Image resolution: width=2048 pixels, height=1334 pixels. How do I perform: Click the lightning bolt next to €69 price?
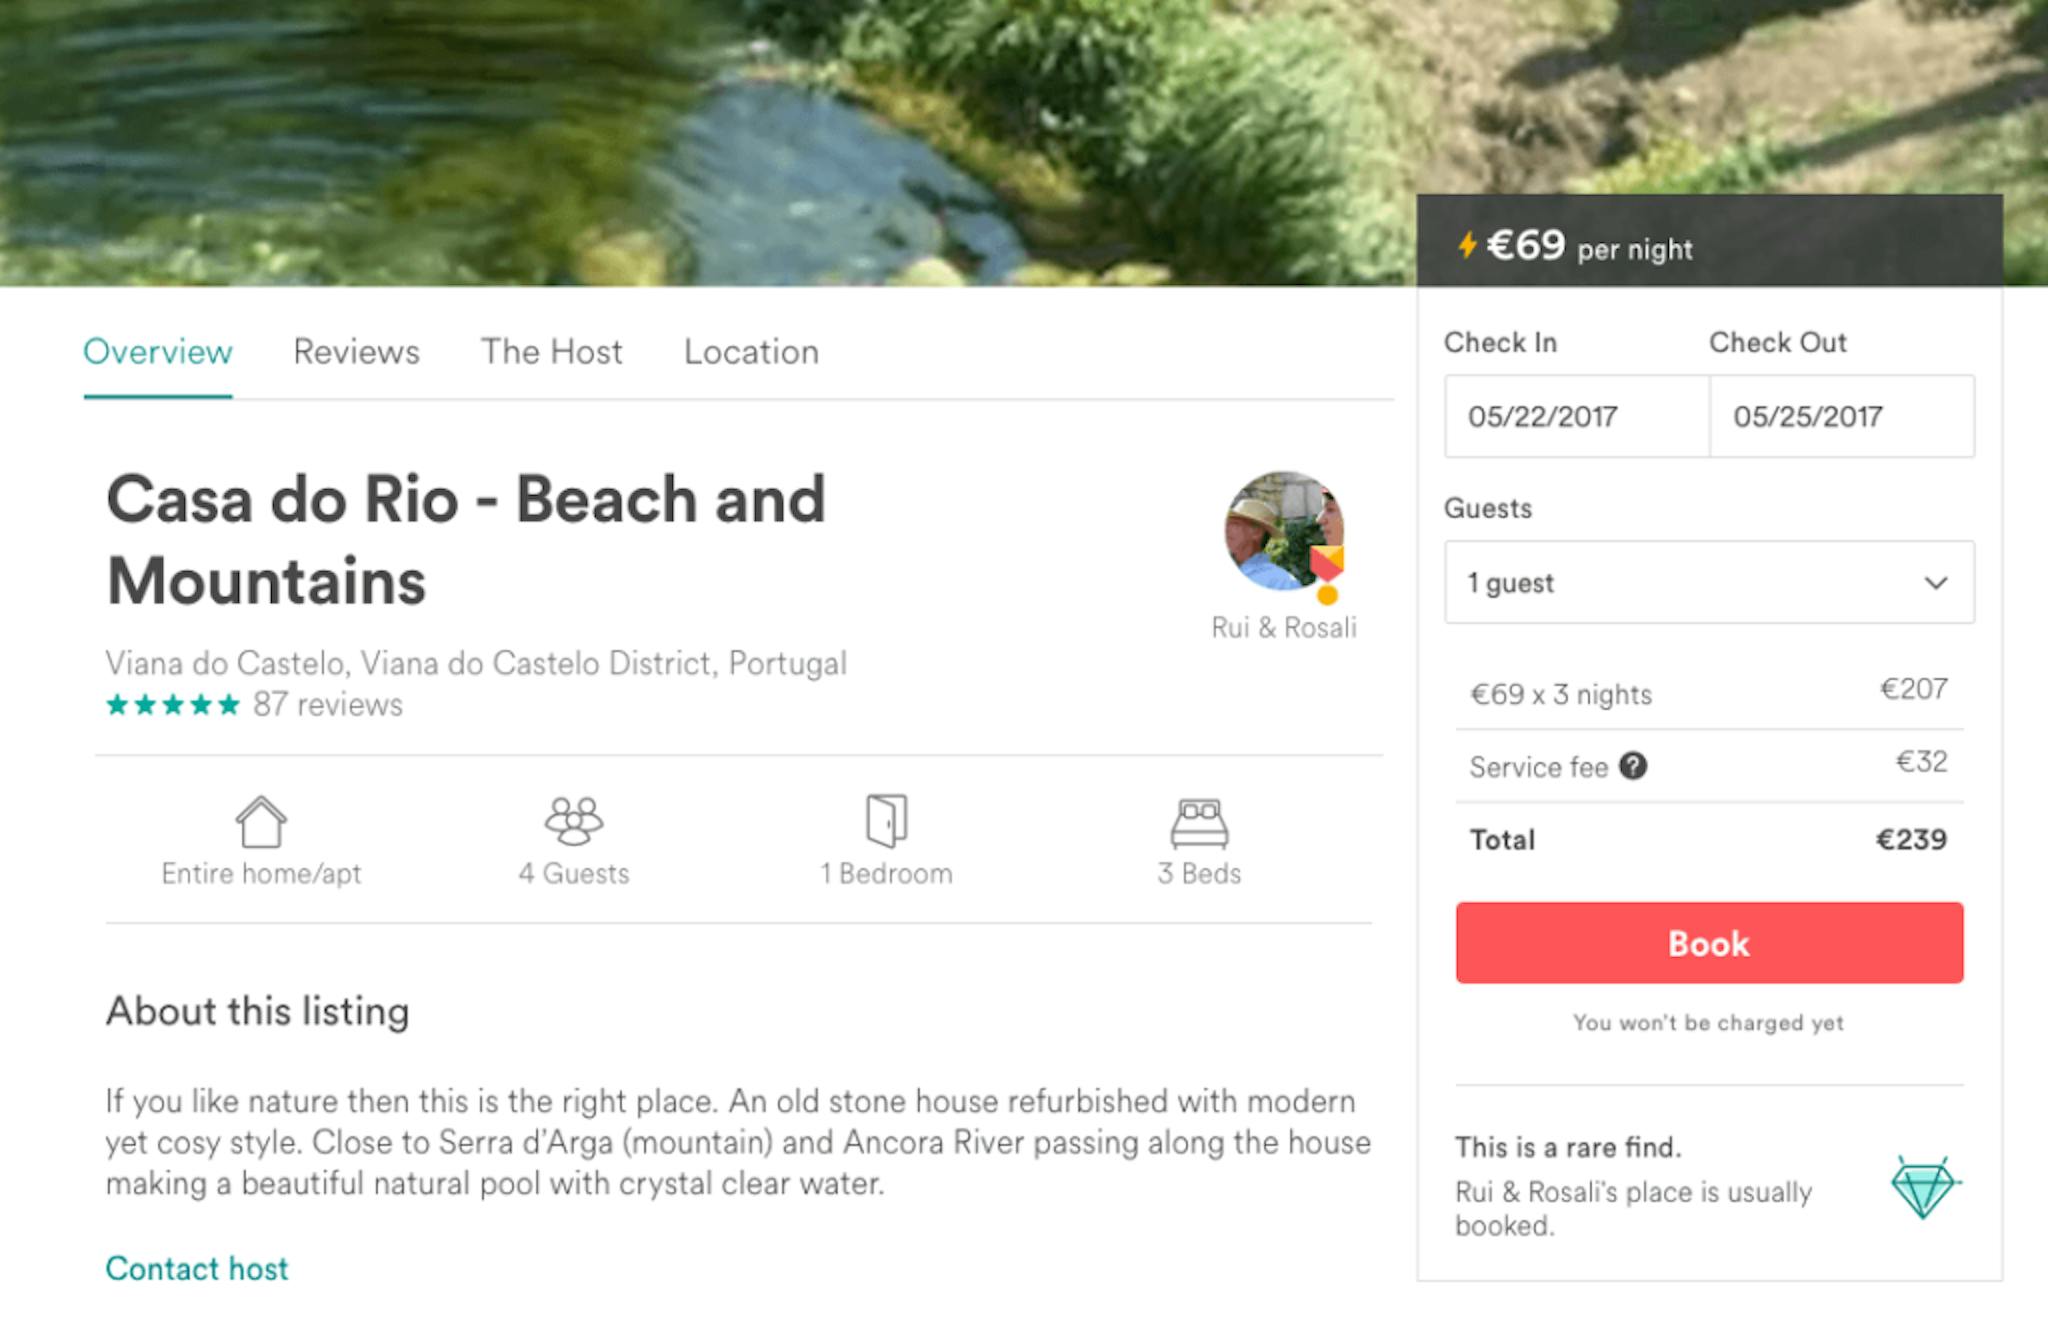point(1467,243)
